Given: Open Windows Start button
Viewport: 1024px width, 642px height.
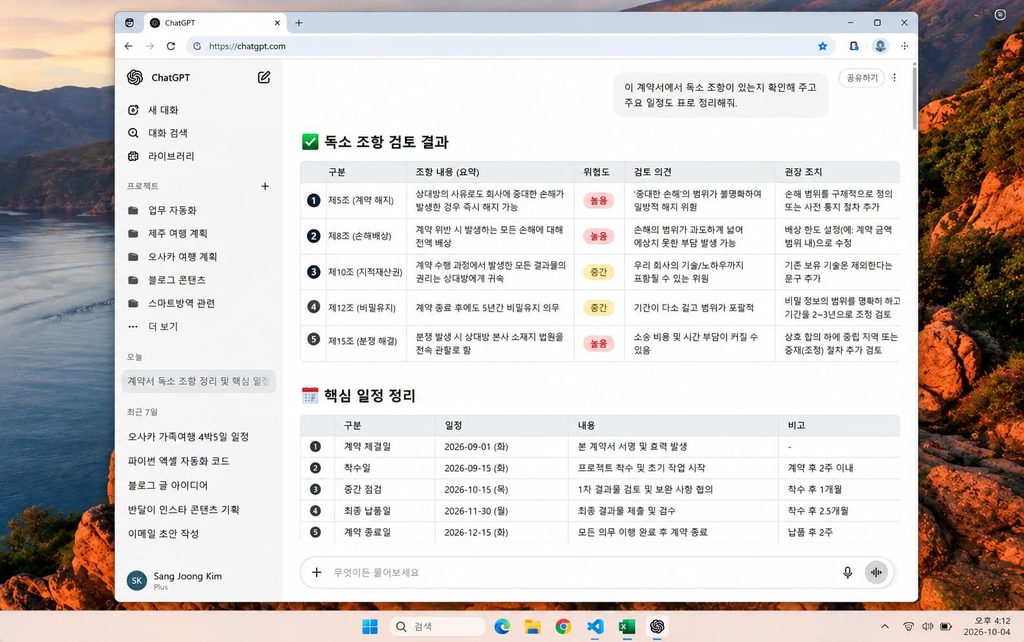Looking at the screenshot, I should pos(370,626).
